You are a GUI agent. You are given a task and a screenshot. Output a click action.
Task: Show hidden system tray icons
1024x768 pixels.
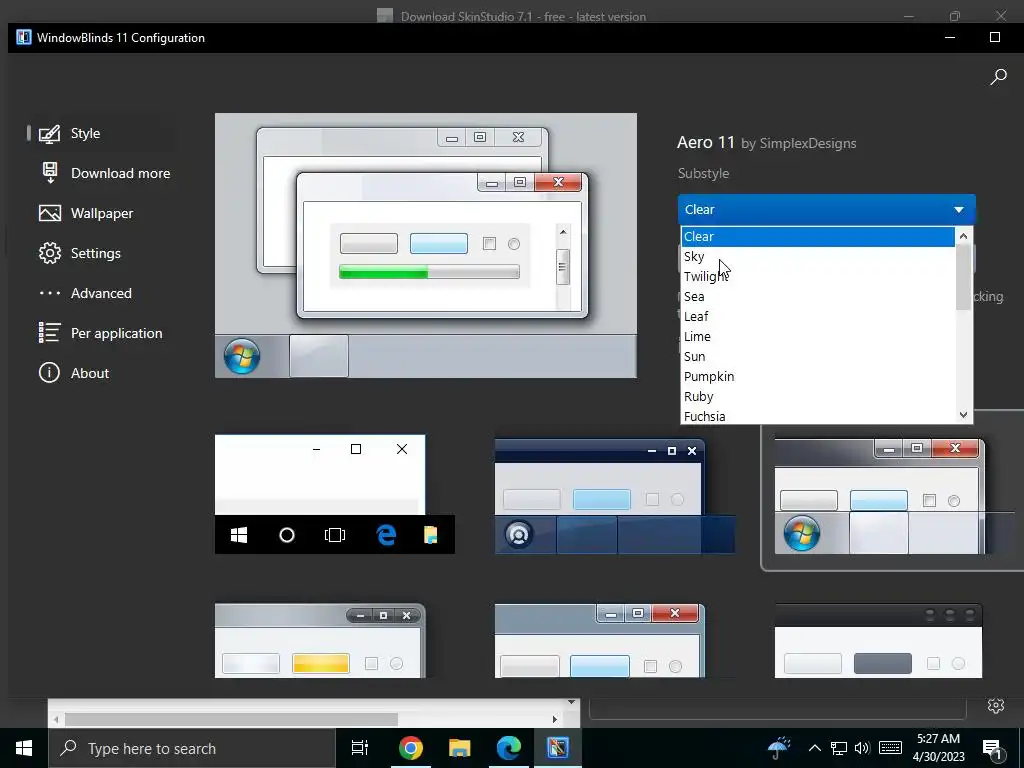(x=814, y=748)
